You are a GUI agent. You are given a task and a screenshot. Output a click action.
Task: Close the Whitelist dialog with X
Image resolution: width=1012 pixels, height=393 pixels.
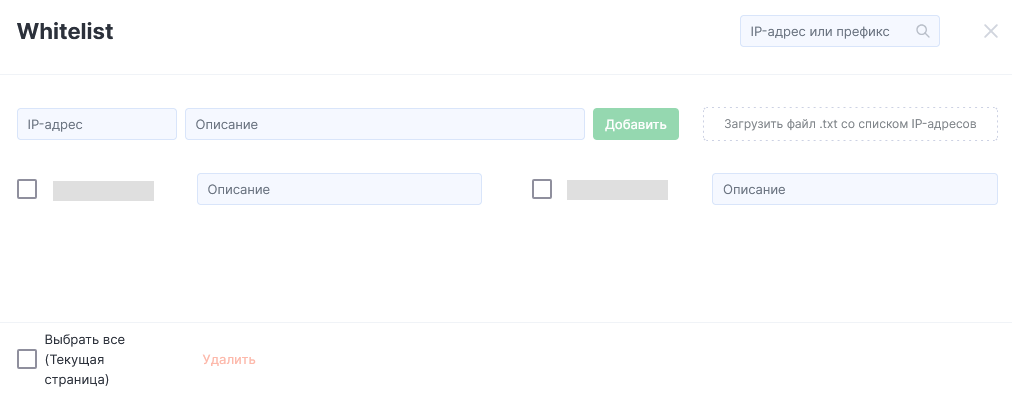(x=991, y=31)
